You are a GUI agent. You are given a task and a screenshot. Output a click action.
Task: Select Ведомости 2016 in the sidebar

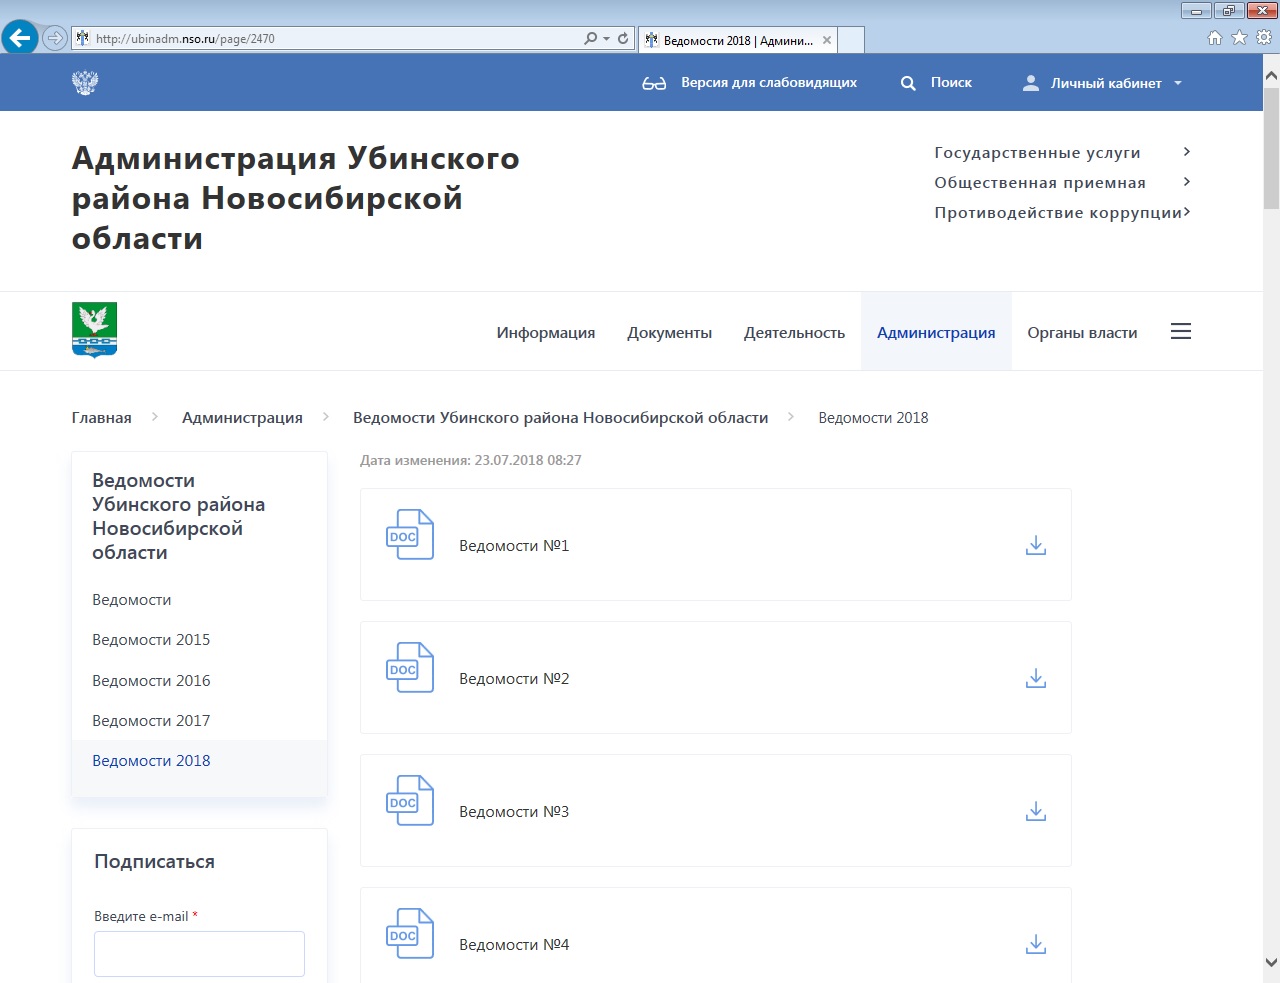point(151,681)
